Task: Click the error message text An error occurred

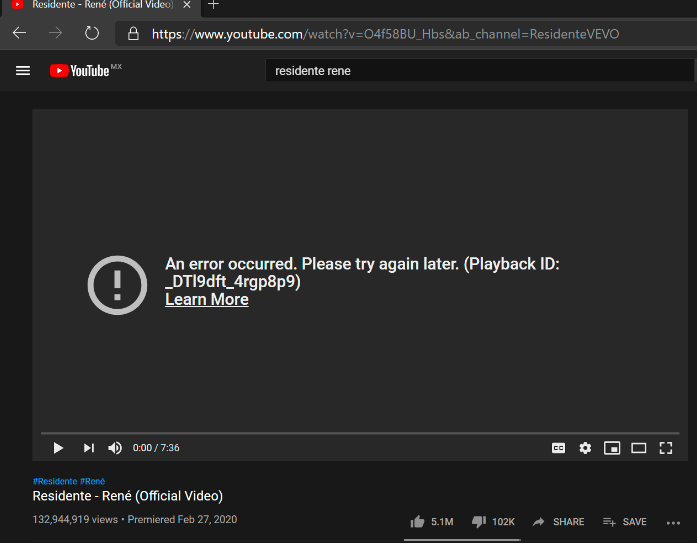Action: coord(231,264)
